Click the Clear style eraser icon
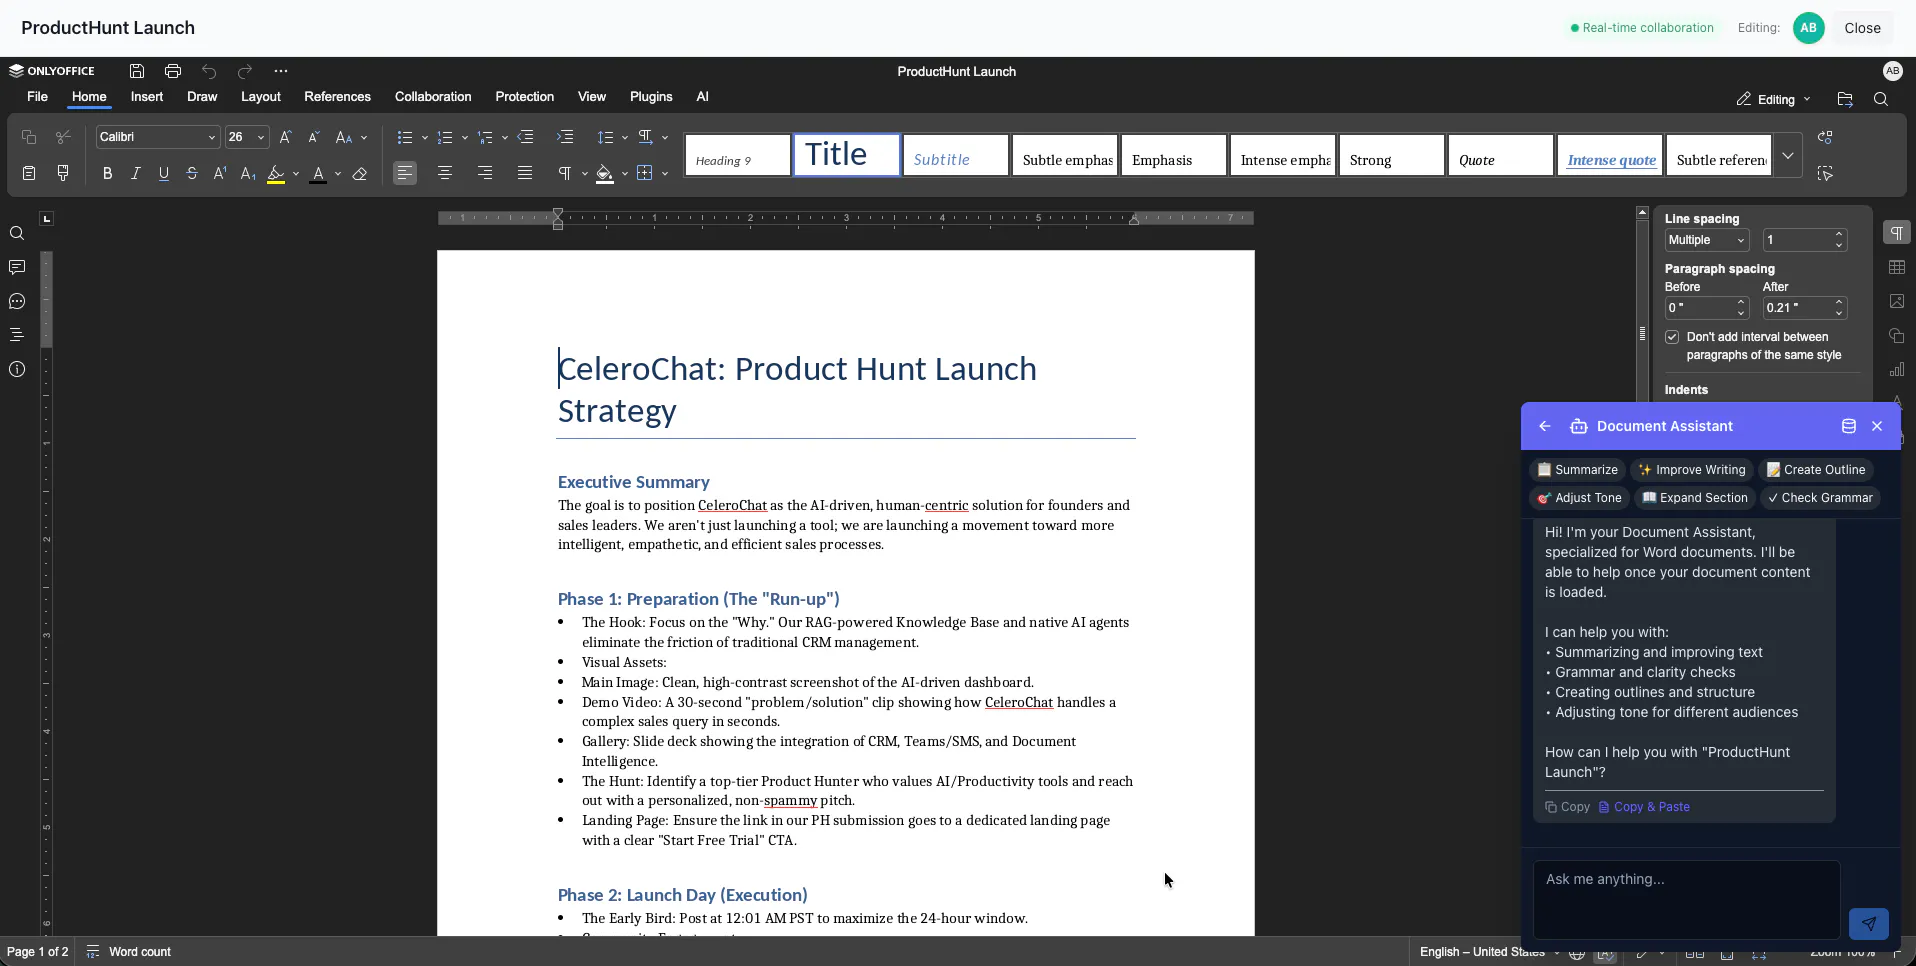The height and width of the screenshot is (966, 1916). click(360, 174)
